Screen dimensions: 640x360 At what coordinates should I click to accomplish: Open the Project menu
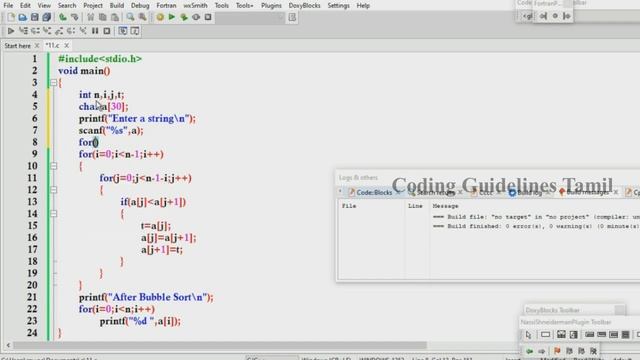pyautogui.click(x=93, y=5)
